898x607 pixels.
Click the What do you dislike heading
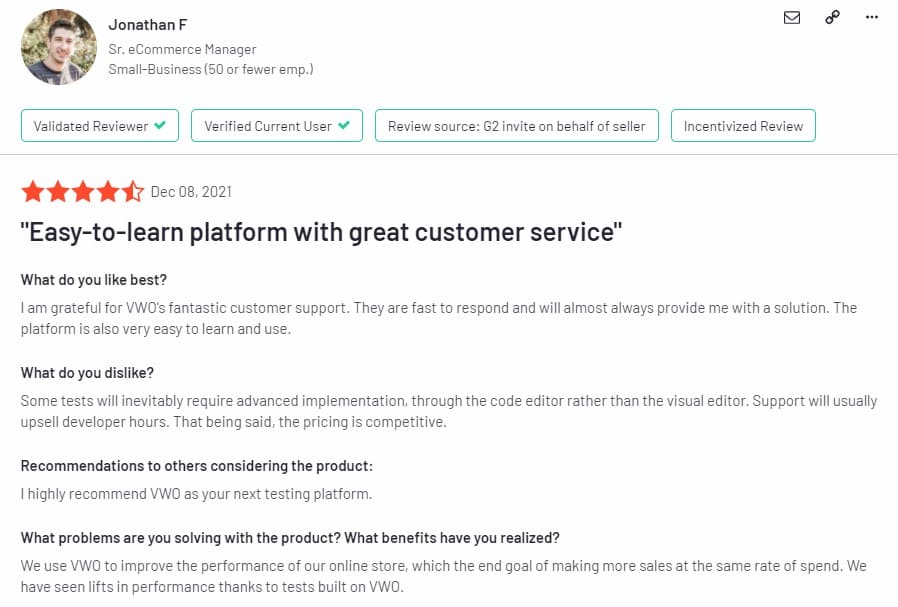[x=87, y=372]
